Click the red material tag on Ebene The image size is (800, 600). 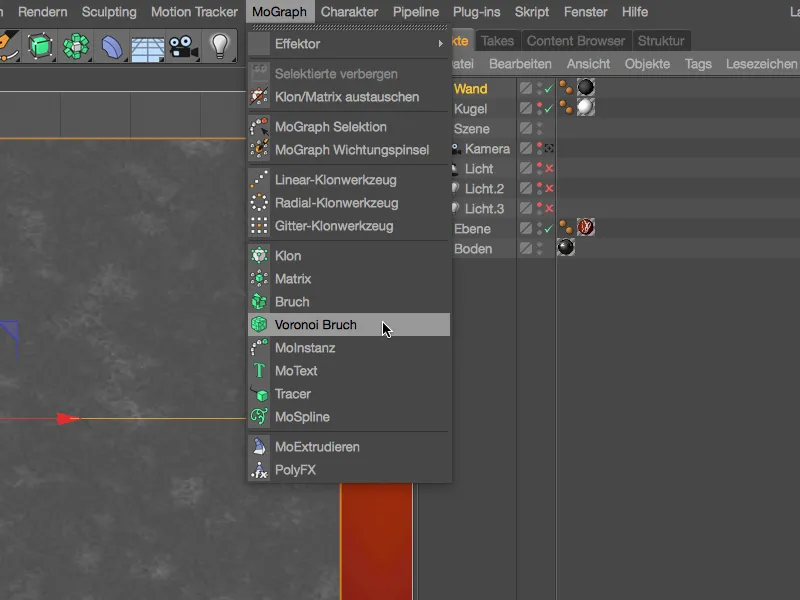click(x=586, y=227)
